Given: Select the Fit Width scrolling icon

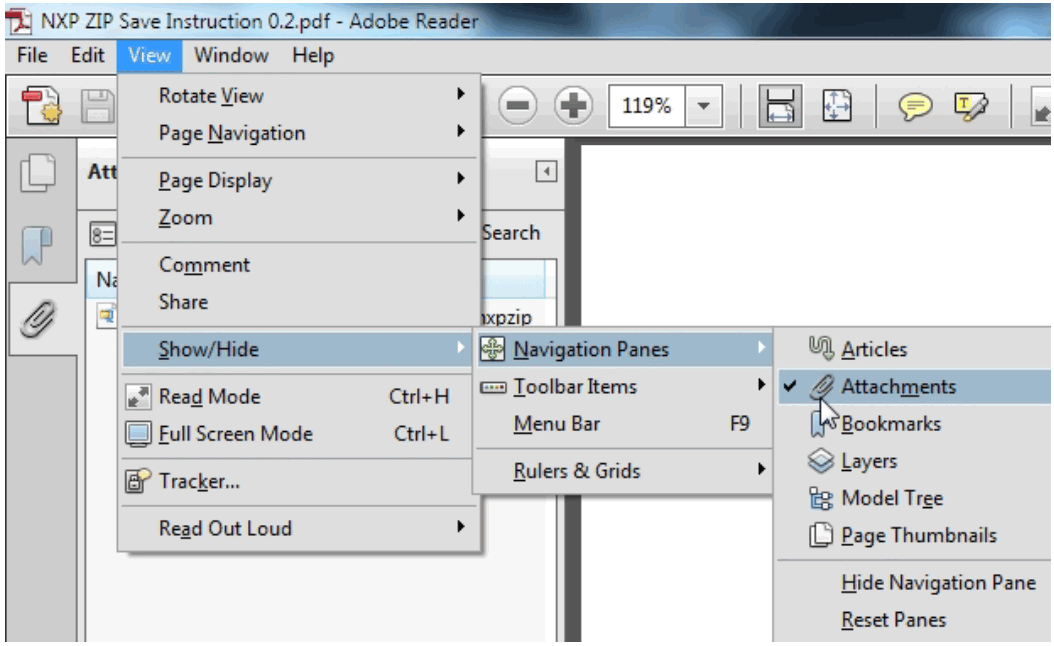Looking at the screenshot, I should coord(780,106).
